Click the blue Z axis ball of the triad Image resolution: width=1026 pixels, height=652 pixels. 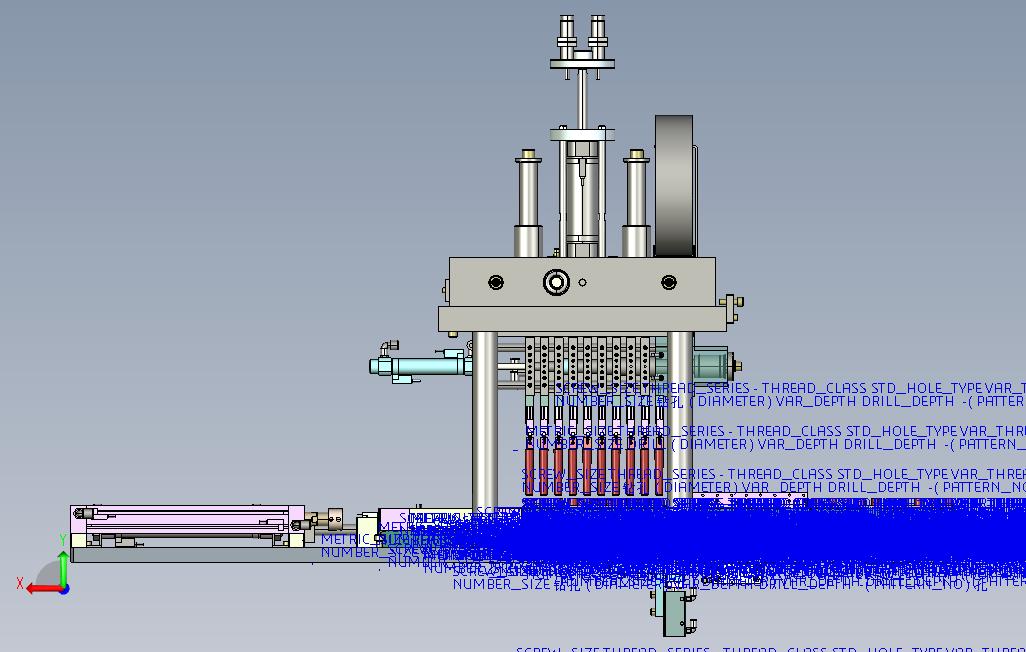pyautogui.click(x=64, y=589)
